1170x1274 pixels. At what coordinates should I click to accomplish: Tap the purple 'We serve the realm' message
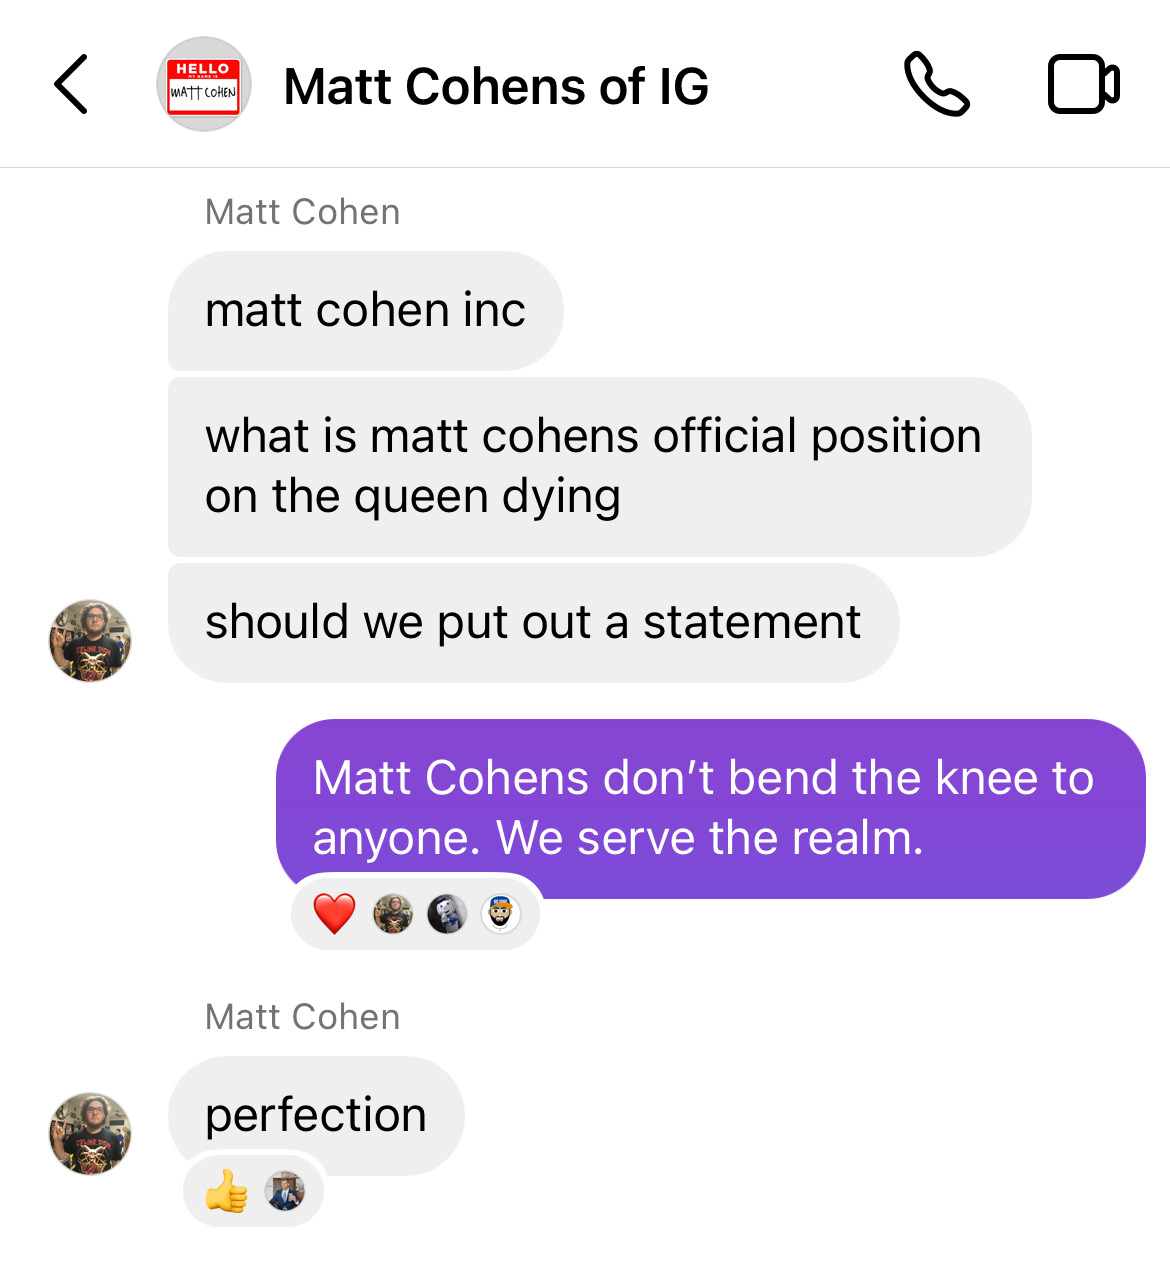pos(710,808)
